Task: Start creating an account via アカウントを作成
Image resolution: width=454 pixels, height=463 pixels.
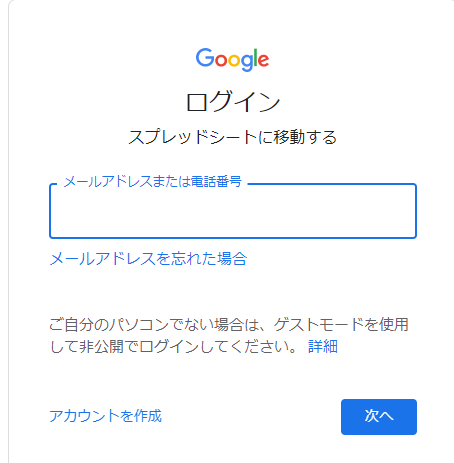Action: (x=105, y=416)
